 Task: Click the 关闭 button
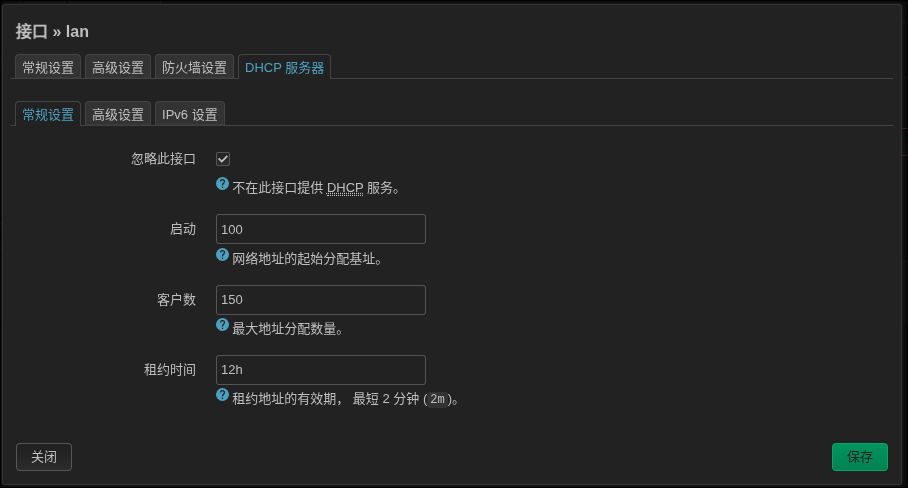click(44, 457)
